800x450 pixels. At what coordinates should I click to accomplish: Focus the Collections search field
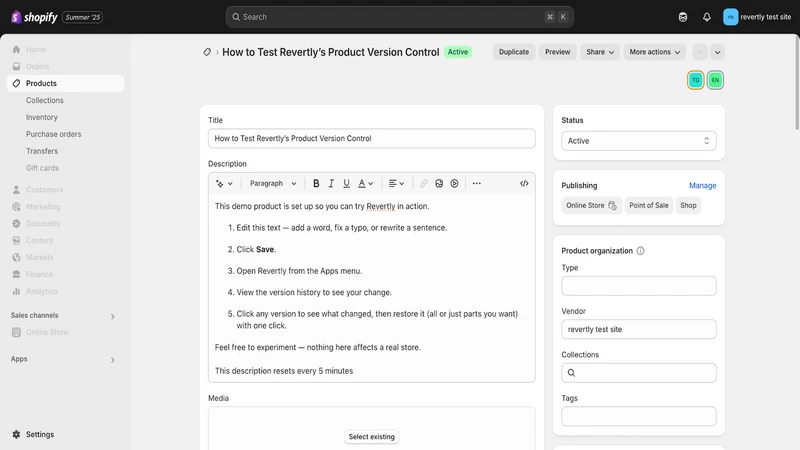(x=639, y=373)
